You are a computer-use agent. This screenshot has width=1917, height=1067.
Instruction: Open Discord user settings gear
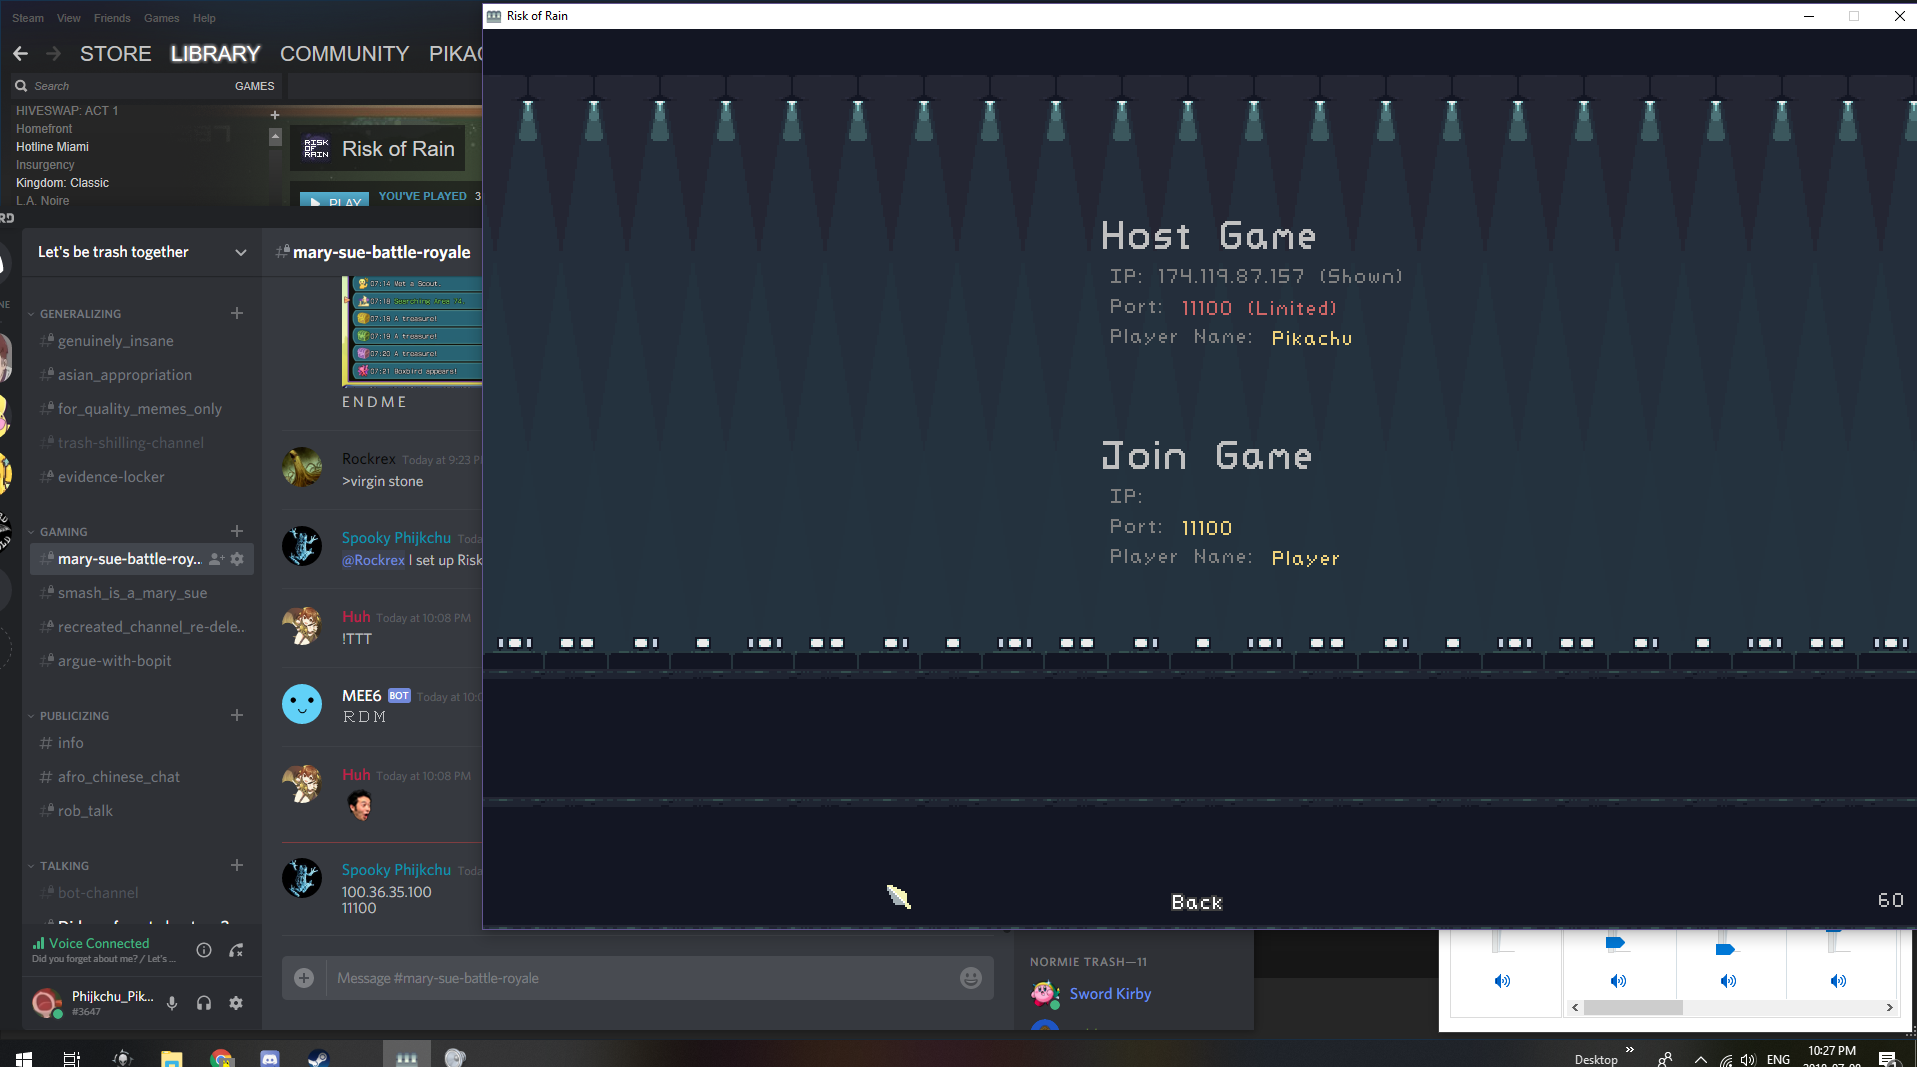tap(236, 1003)
